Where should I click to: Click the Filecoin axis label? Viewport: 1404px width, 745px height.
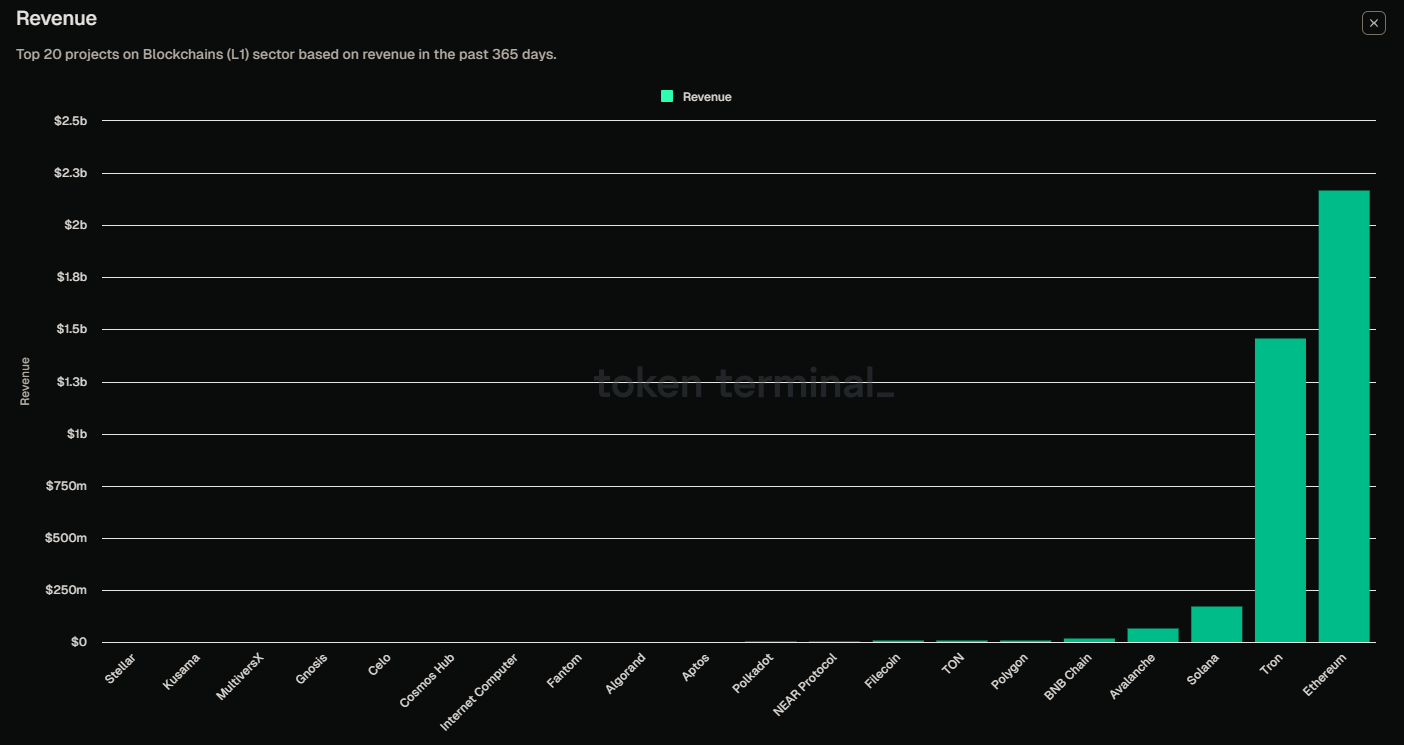[882, 671]
